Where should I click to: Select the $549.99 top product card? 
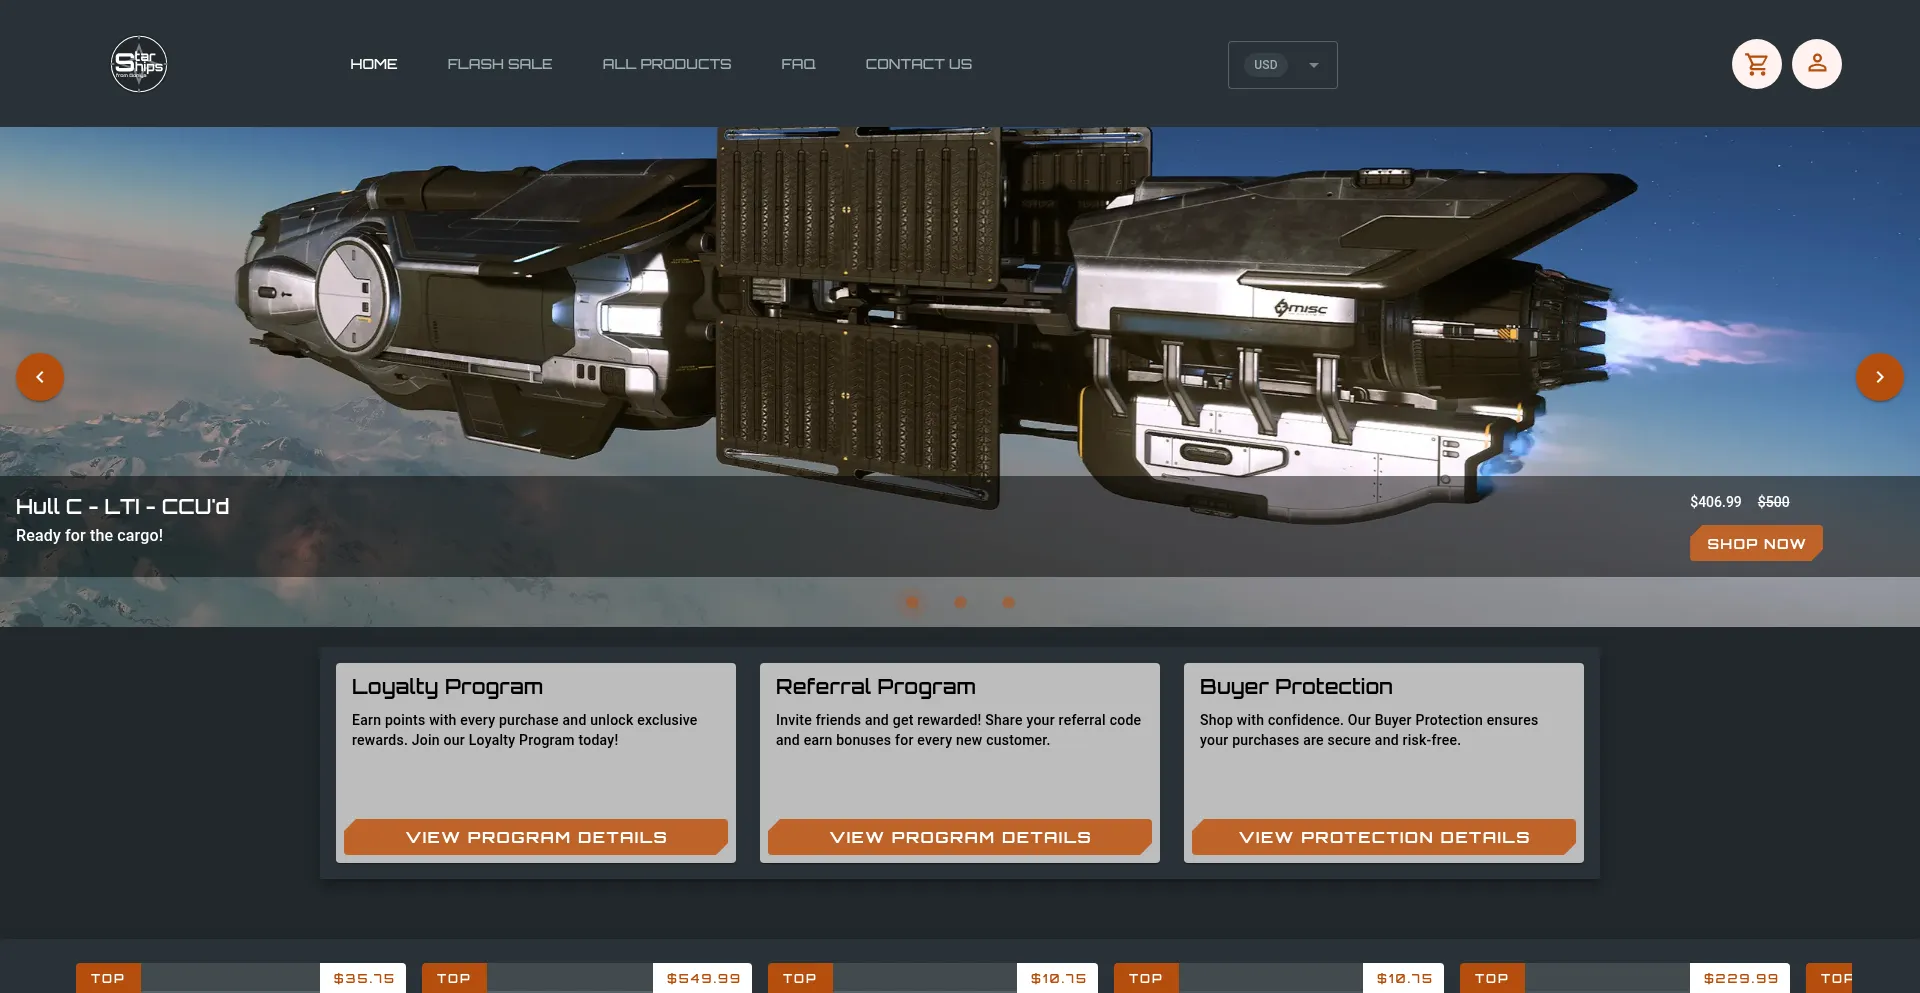coord(587,978)
